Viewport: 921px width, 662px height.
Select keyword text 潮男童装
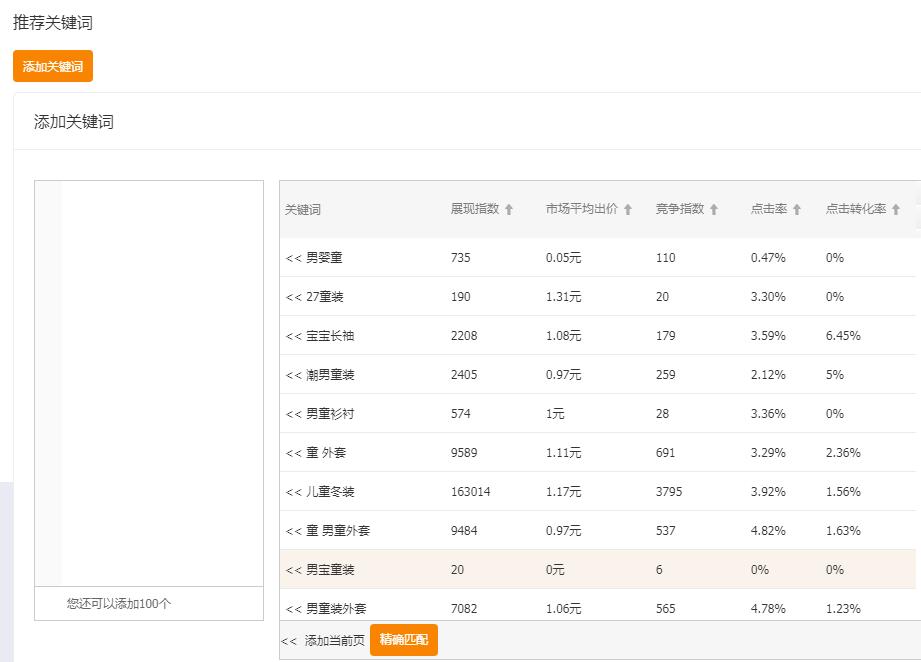tap(330, 375)
